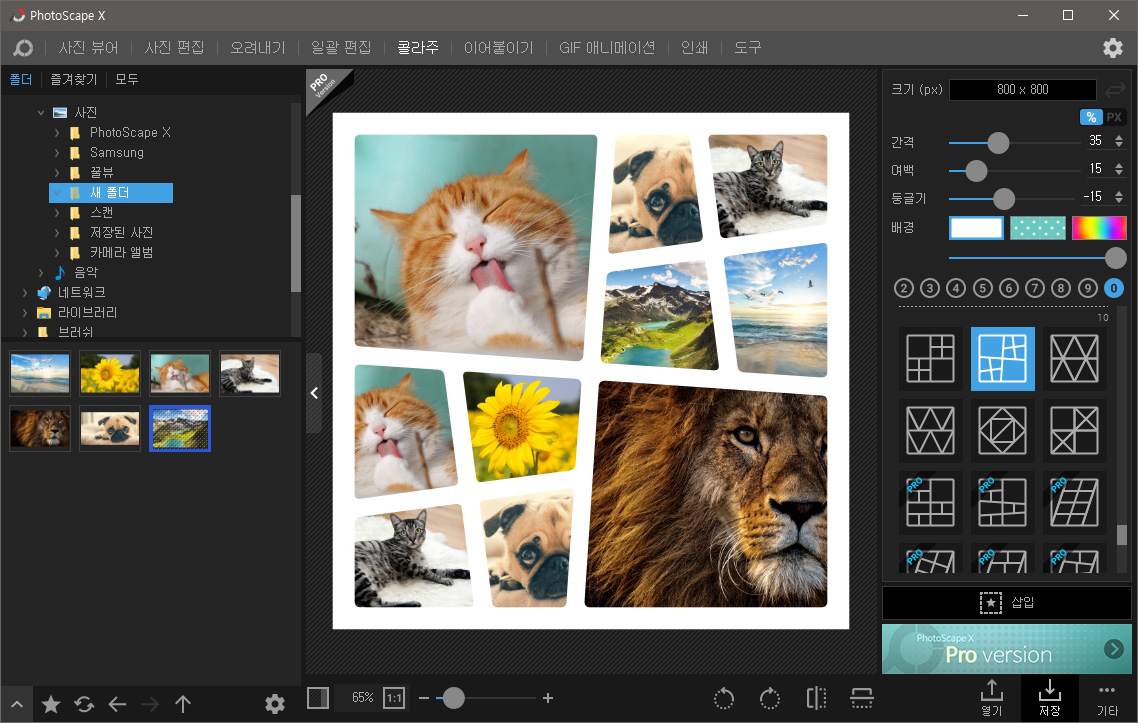Rotate the collage clockwise
Screen dimensions: 1138x723
[769, 699]
